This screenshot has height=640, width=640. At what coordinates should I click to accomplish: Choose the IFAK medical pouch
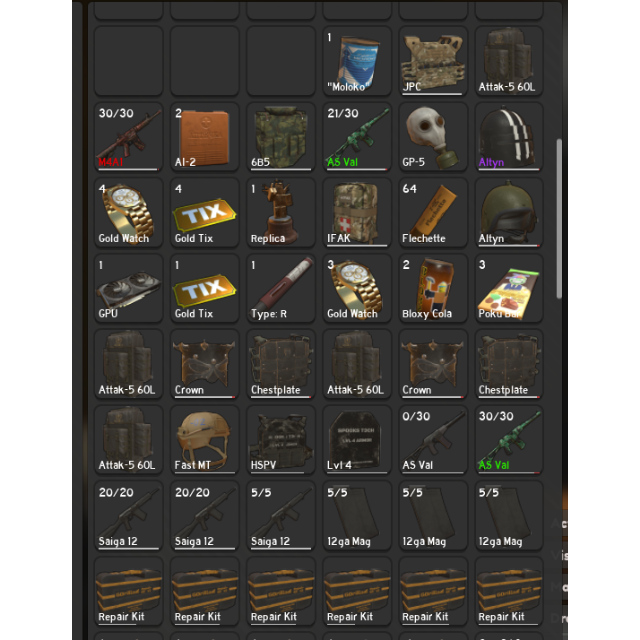pyautogui.click(x=357, y=213)
